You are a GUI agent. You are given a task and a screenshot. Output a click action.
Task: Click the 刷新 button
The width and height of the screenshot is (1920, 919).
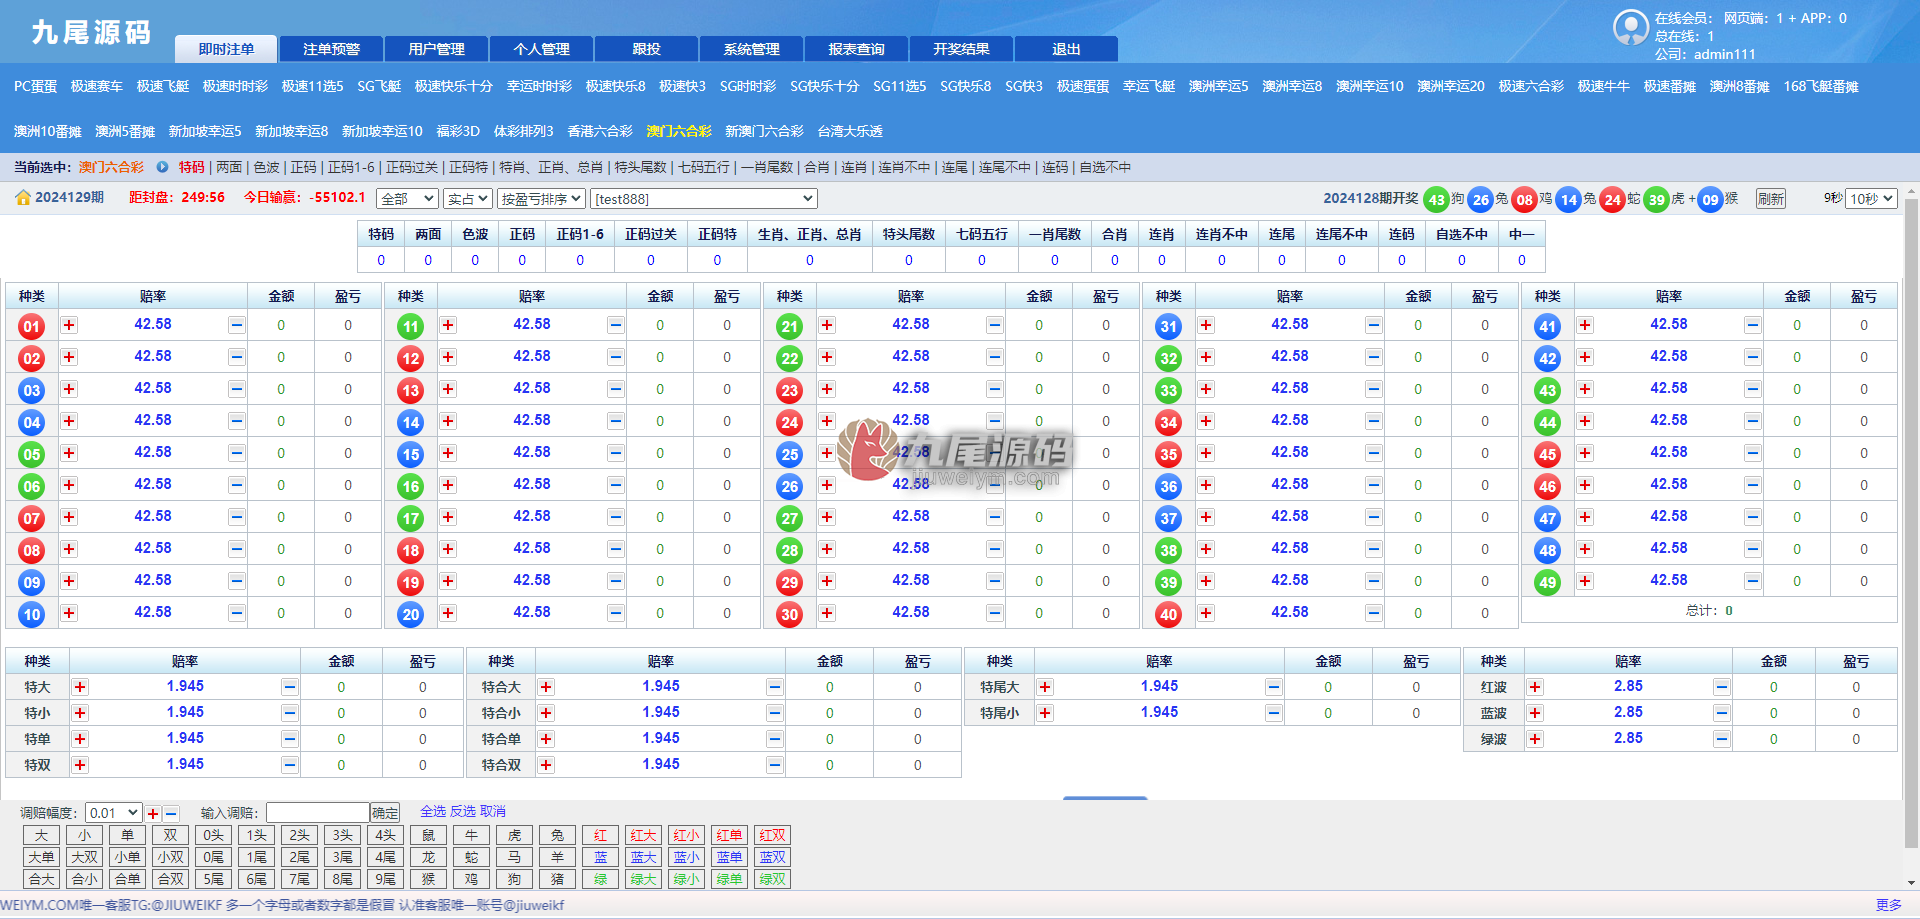[x=1770, y=199]
